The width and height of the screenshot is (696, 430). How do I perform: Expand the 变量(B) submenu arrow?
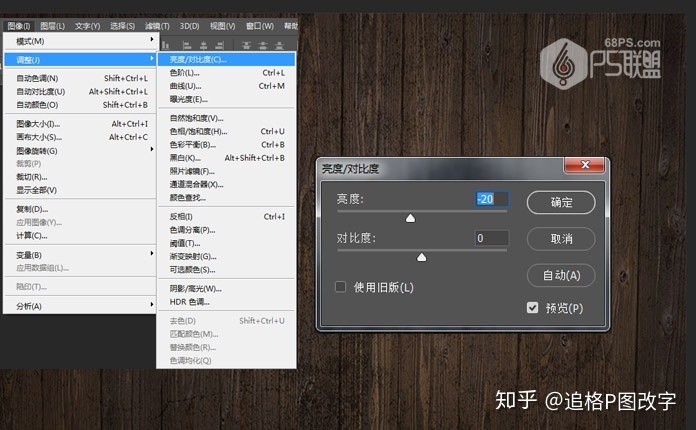point(151,254)
